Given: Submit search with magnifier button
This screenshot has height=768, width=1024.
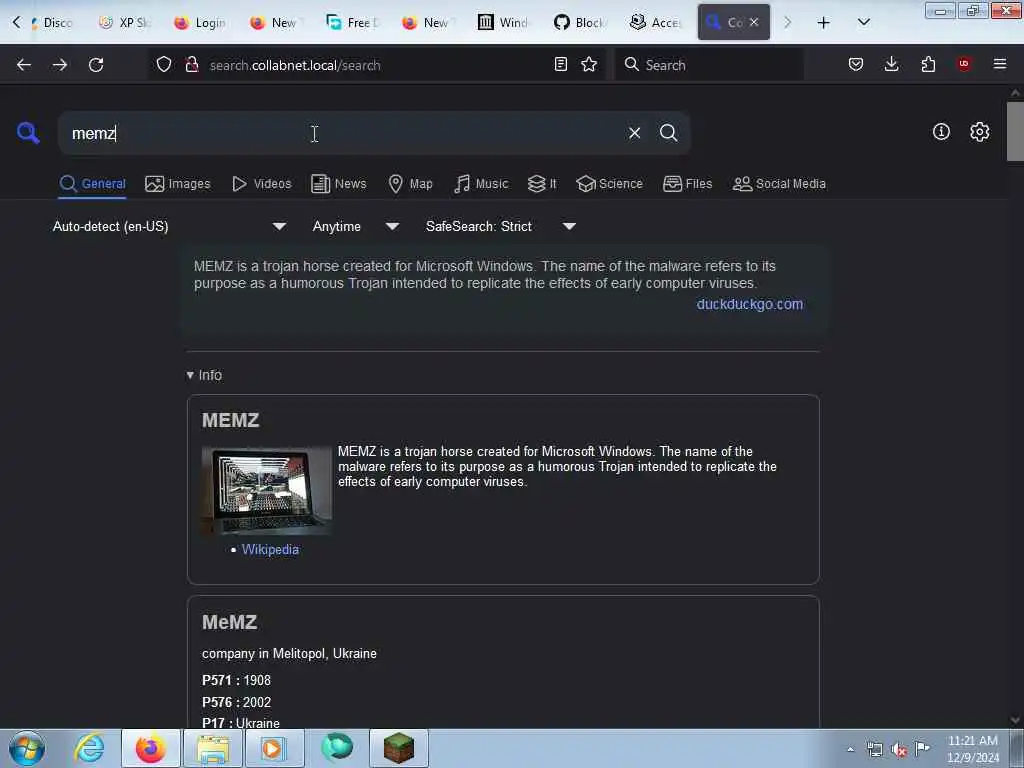Looking at the screenshot, I should click(668, 133).
